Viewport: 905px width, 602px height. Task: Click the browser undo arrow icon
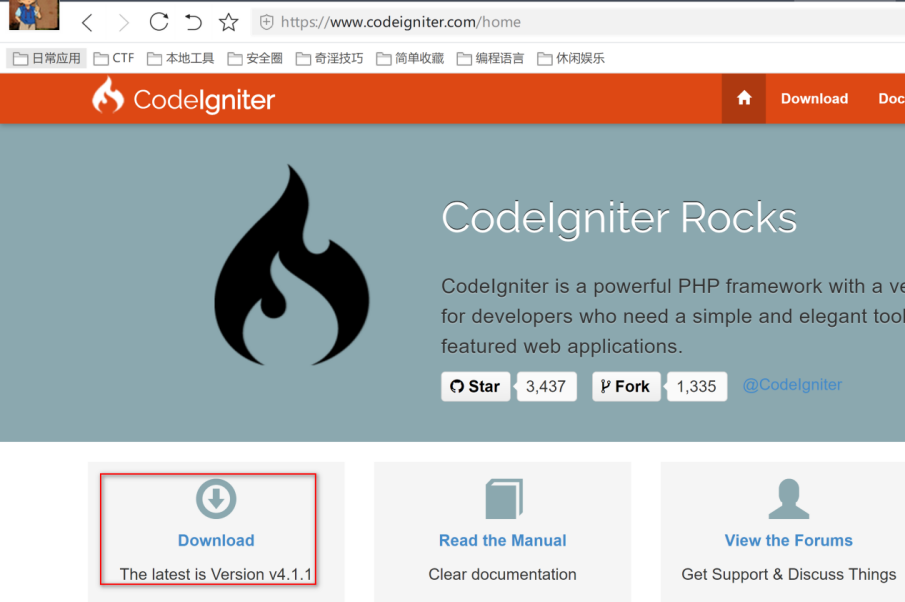tap(194, 21)
